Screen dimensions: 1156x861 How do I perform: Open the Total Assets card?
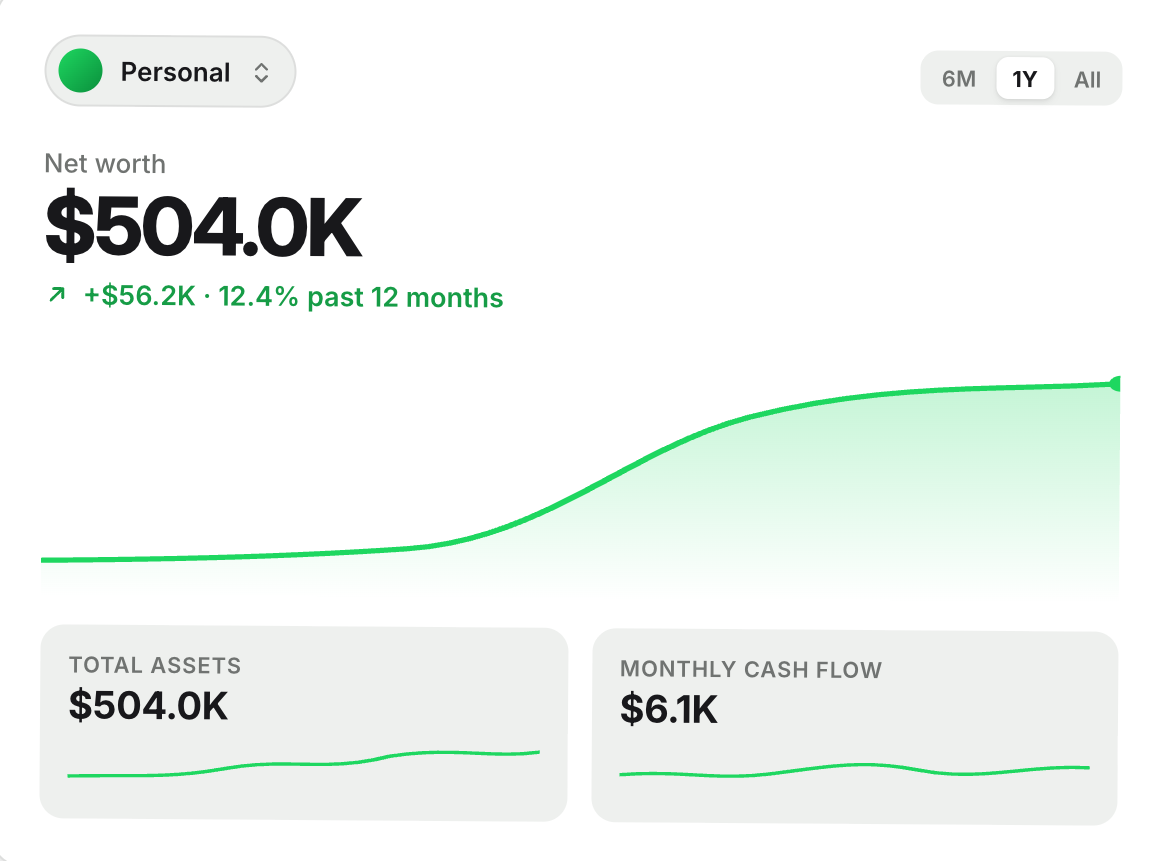pyautogui.click(x=304, y=723)
